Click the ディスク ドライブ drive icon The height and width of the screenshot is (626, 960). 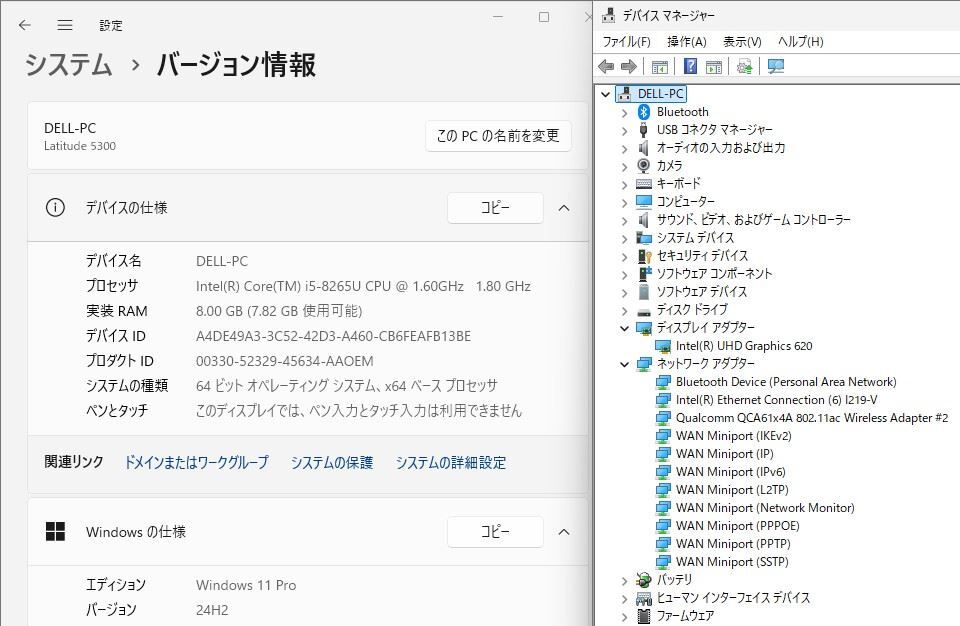643,311
